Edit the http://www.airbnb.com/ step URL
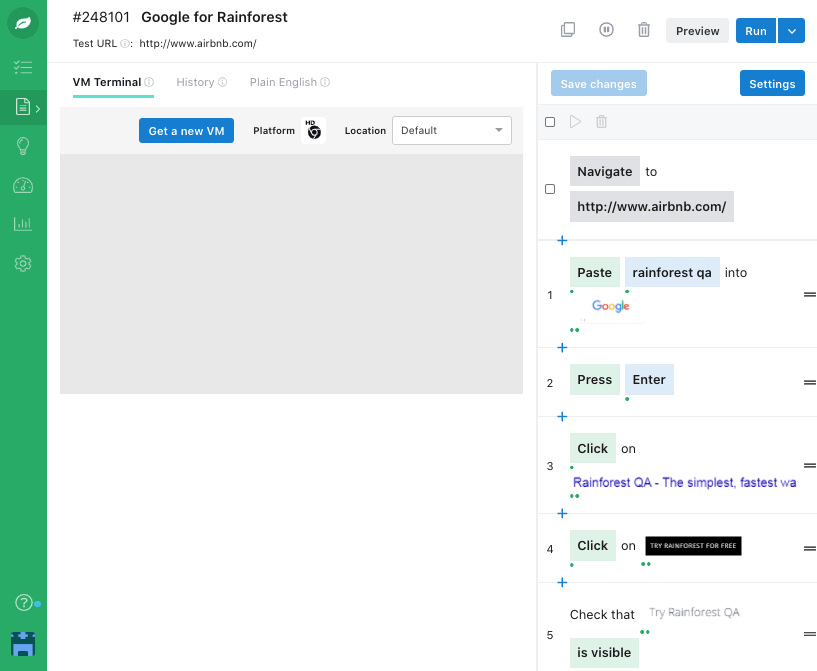The height and width of the screenshot is (671, 817). pyautogui.click(x=651, y=206)
